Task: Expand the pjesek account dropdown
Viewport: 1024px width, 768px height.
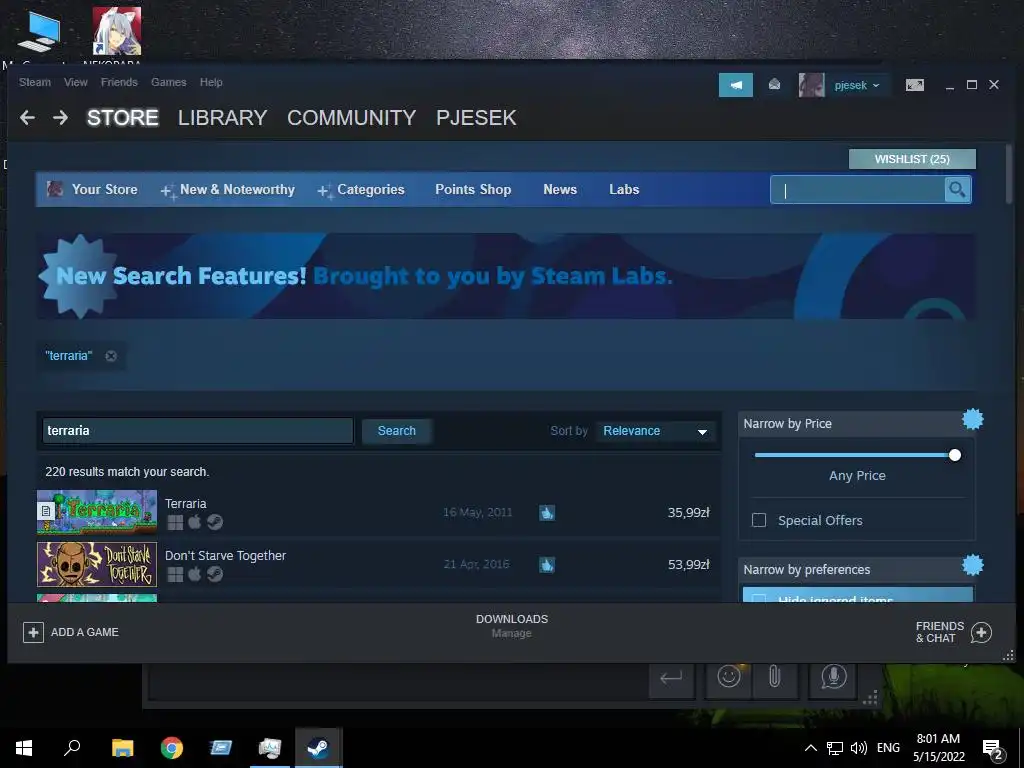Action: click(x=857, y=86)
